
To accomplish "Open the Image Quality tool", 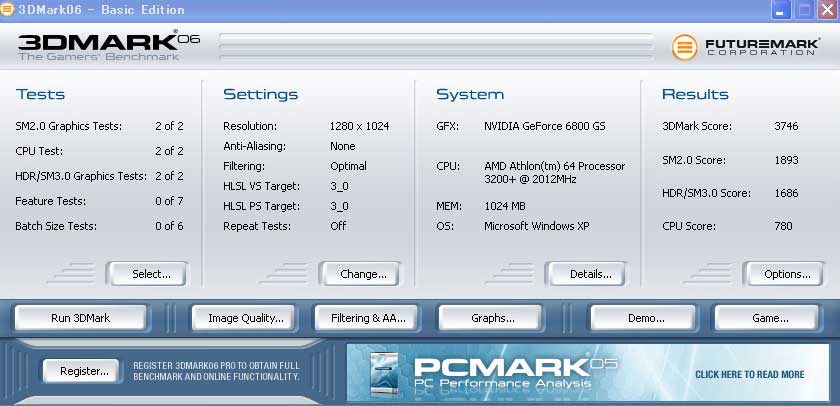I will (244, 318).
